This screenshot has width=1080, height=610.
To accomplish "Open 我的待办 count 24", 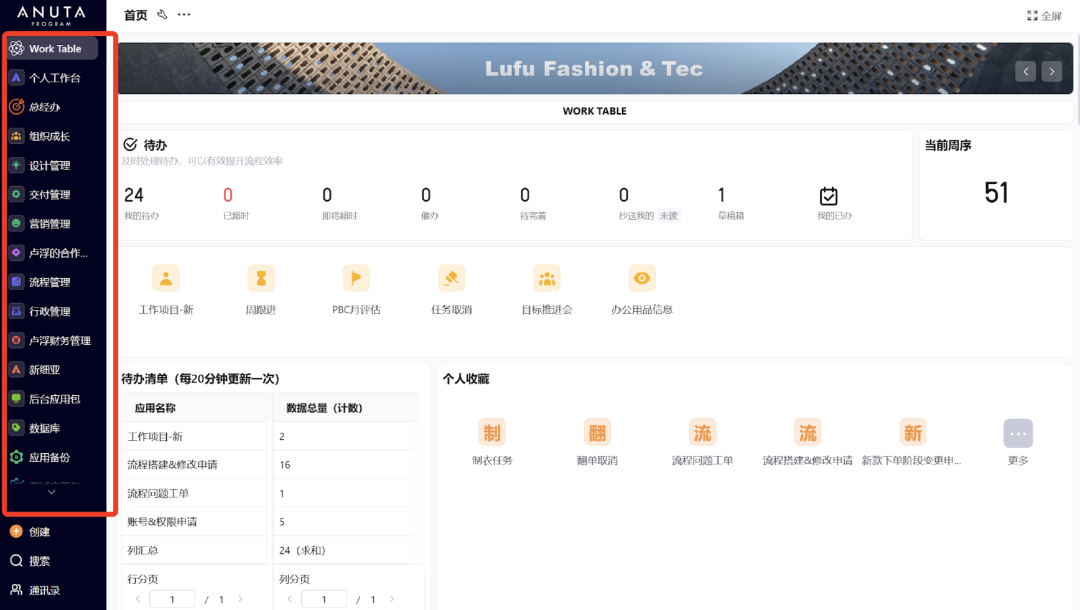I will [134, 195].
